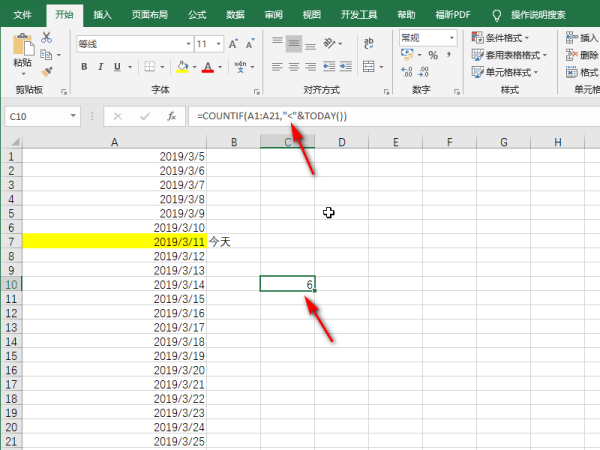Image resolution: width=600 pixels, height=450 pixels.
Task: Open the number format dropdown showing 常规
Action: 429,37
